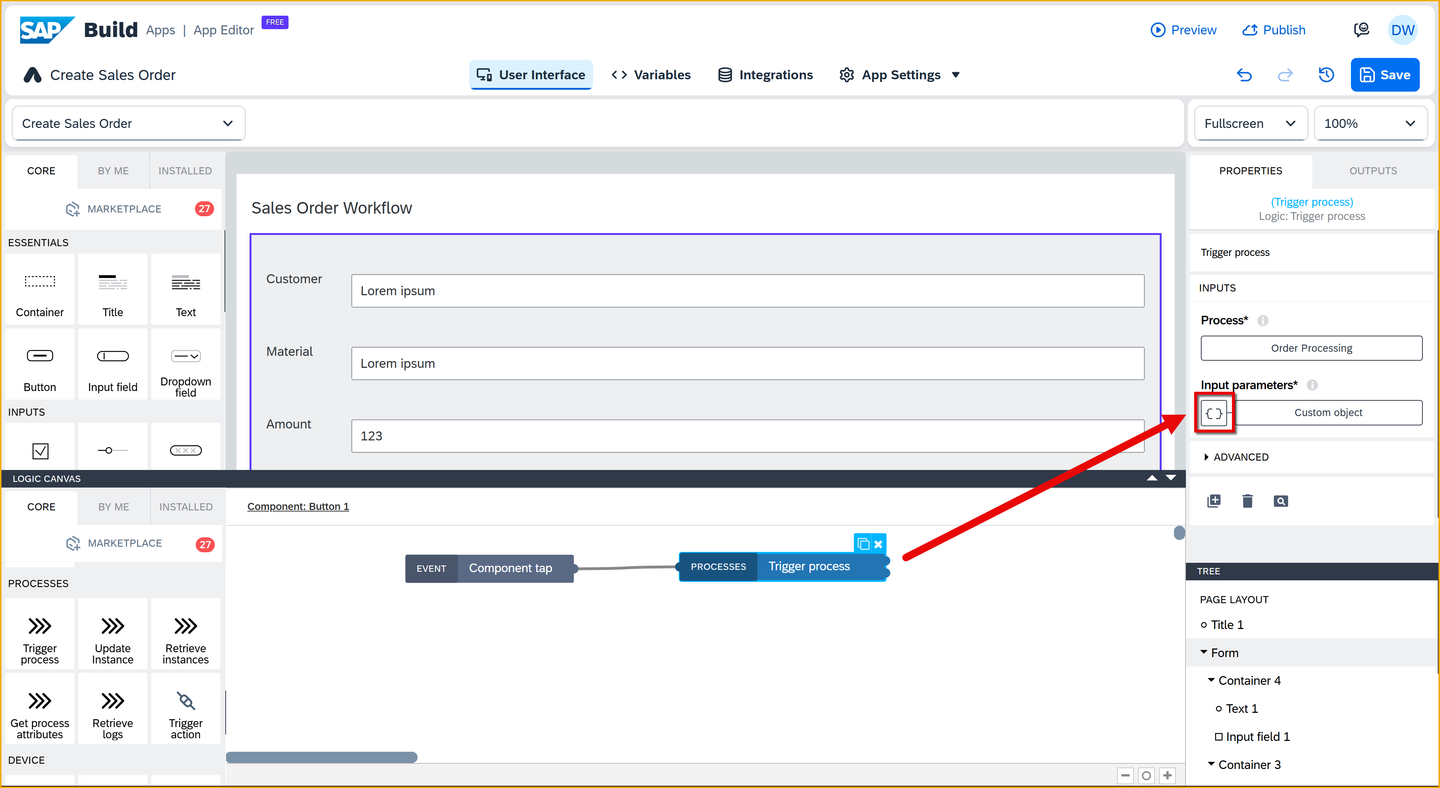This screenshot has height=788, width=1440.
Task: Click the Undo arrow icon
Action: pos(1244,75)
